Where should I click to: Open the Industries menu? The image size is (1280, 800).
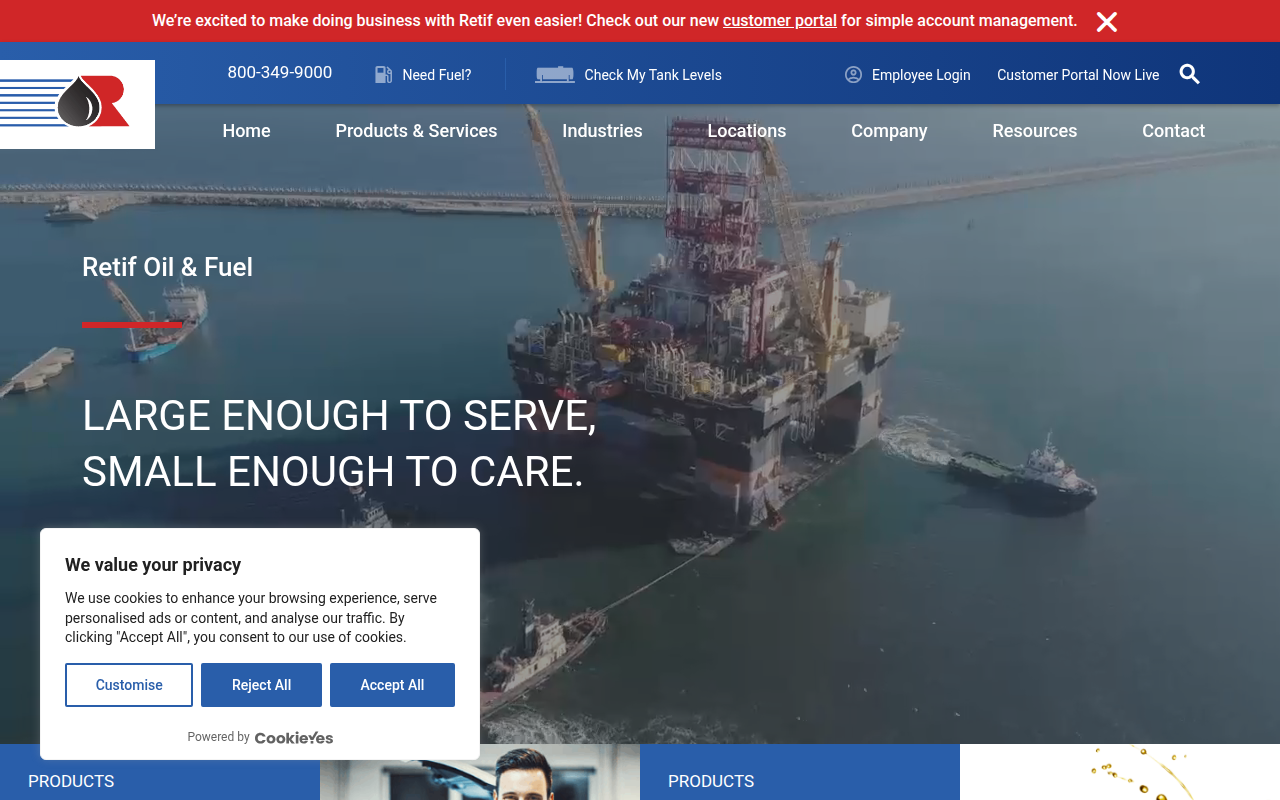602,131
